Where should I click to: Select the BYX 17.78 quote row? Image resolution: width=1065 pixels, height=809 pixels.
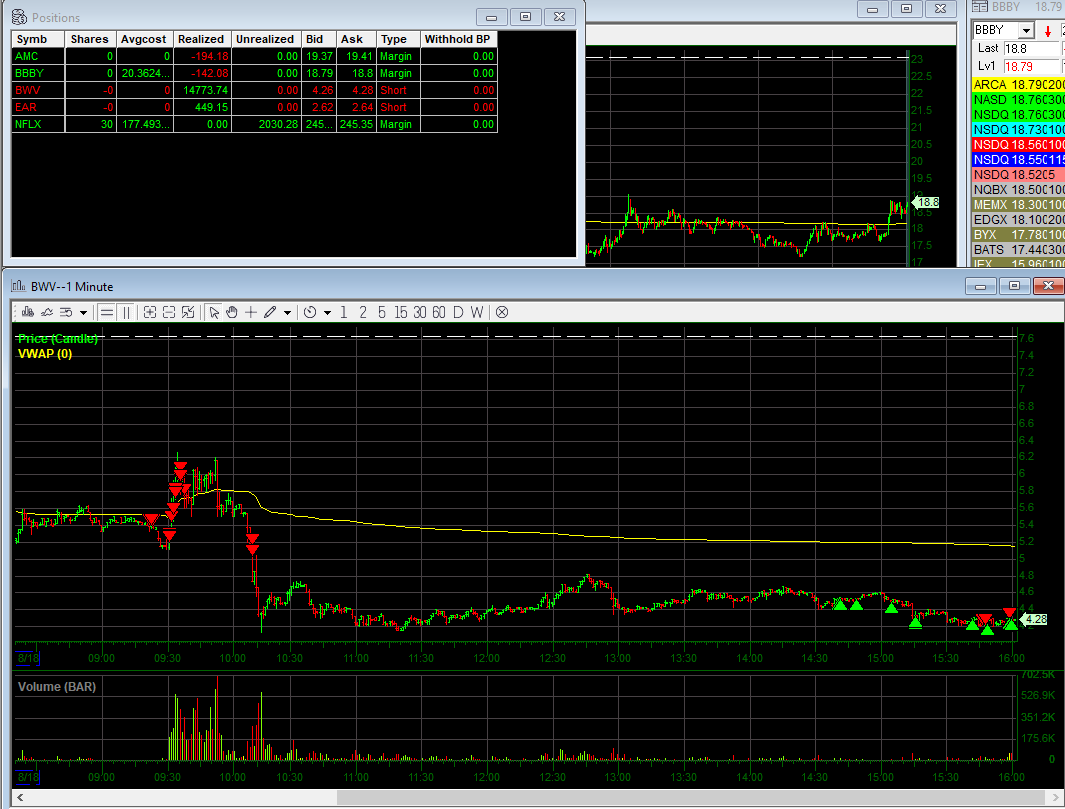coord(1018,234)
